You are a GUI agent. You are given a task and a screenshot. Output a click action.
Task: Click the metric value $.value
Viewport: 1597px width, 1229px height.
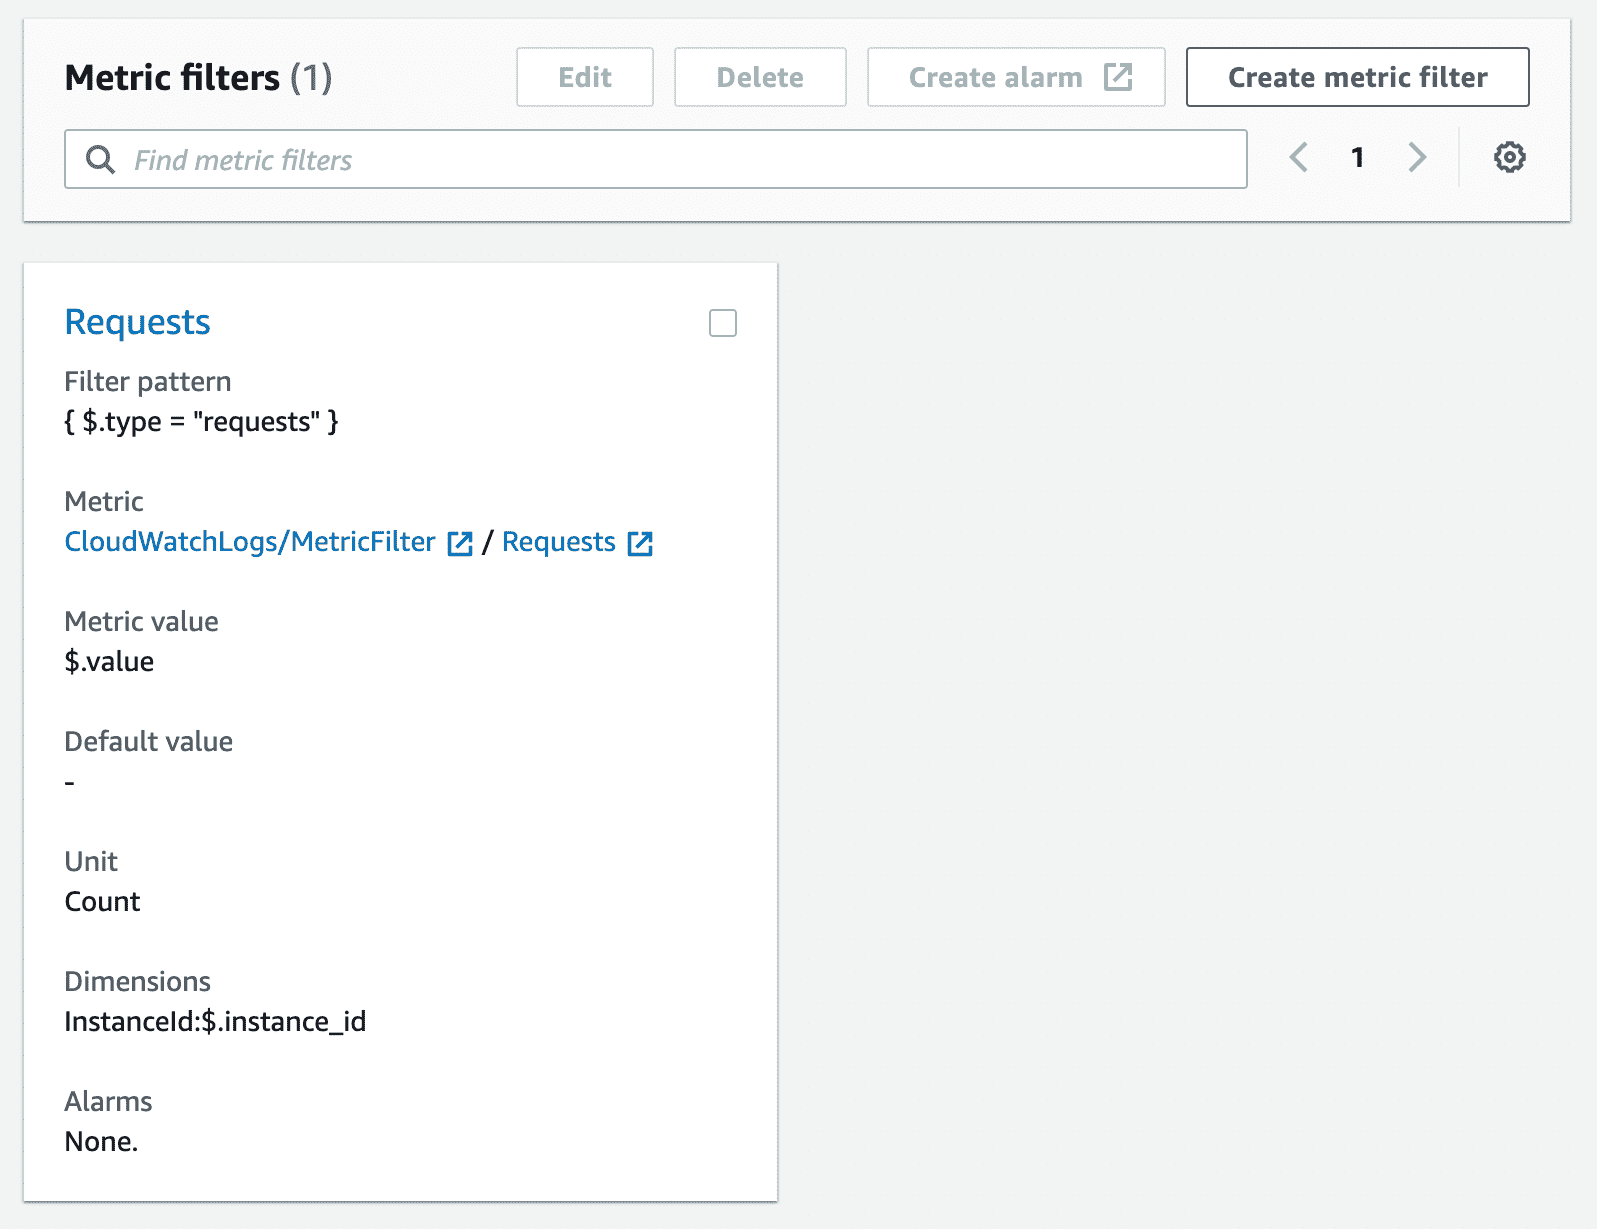109,662
